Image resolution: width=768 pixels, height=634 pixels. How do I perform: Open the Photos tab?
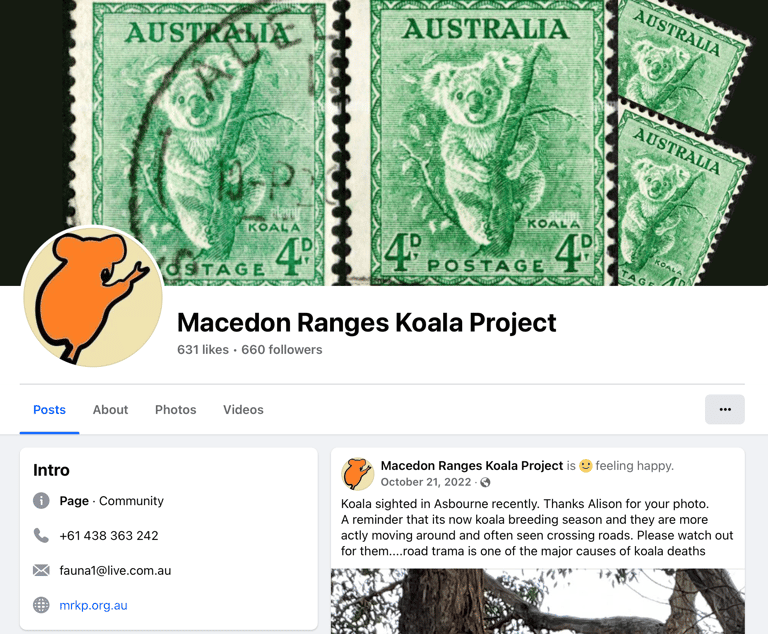click(x=175, y=410)
